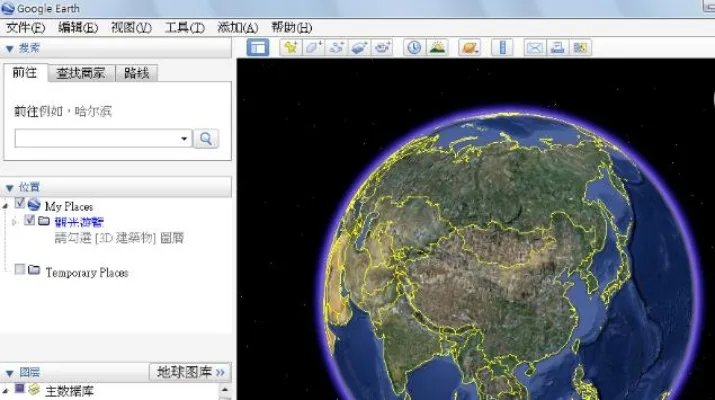The image size is (715, 400).
Task: Open the 工具(T) menu
Action: coord(185,28)
